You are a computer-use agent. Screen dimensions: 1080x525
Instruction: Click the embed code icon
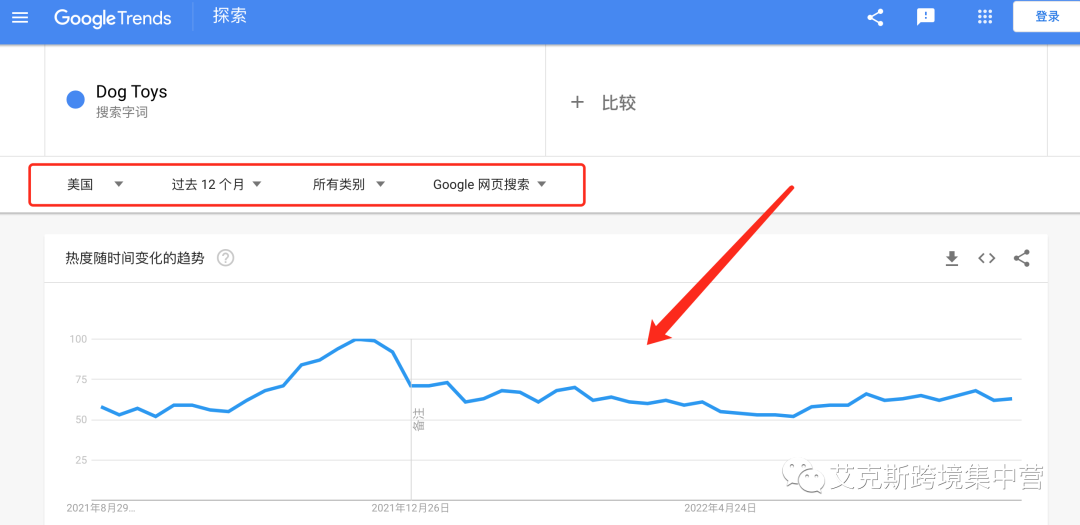(x=987, y=258)
